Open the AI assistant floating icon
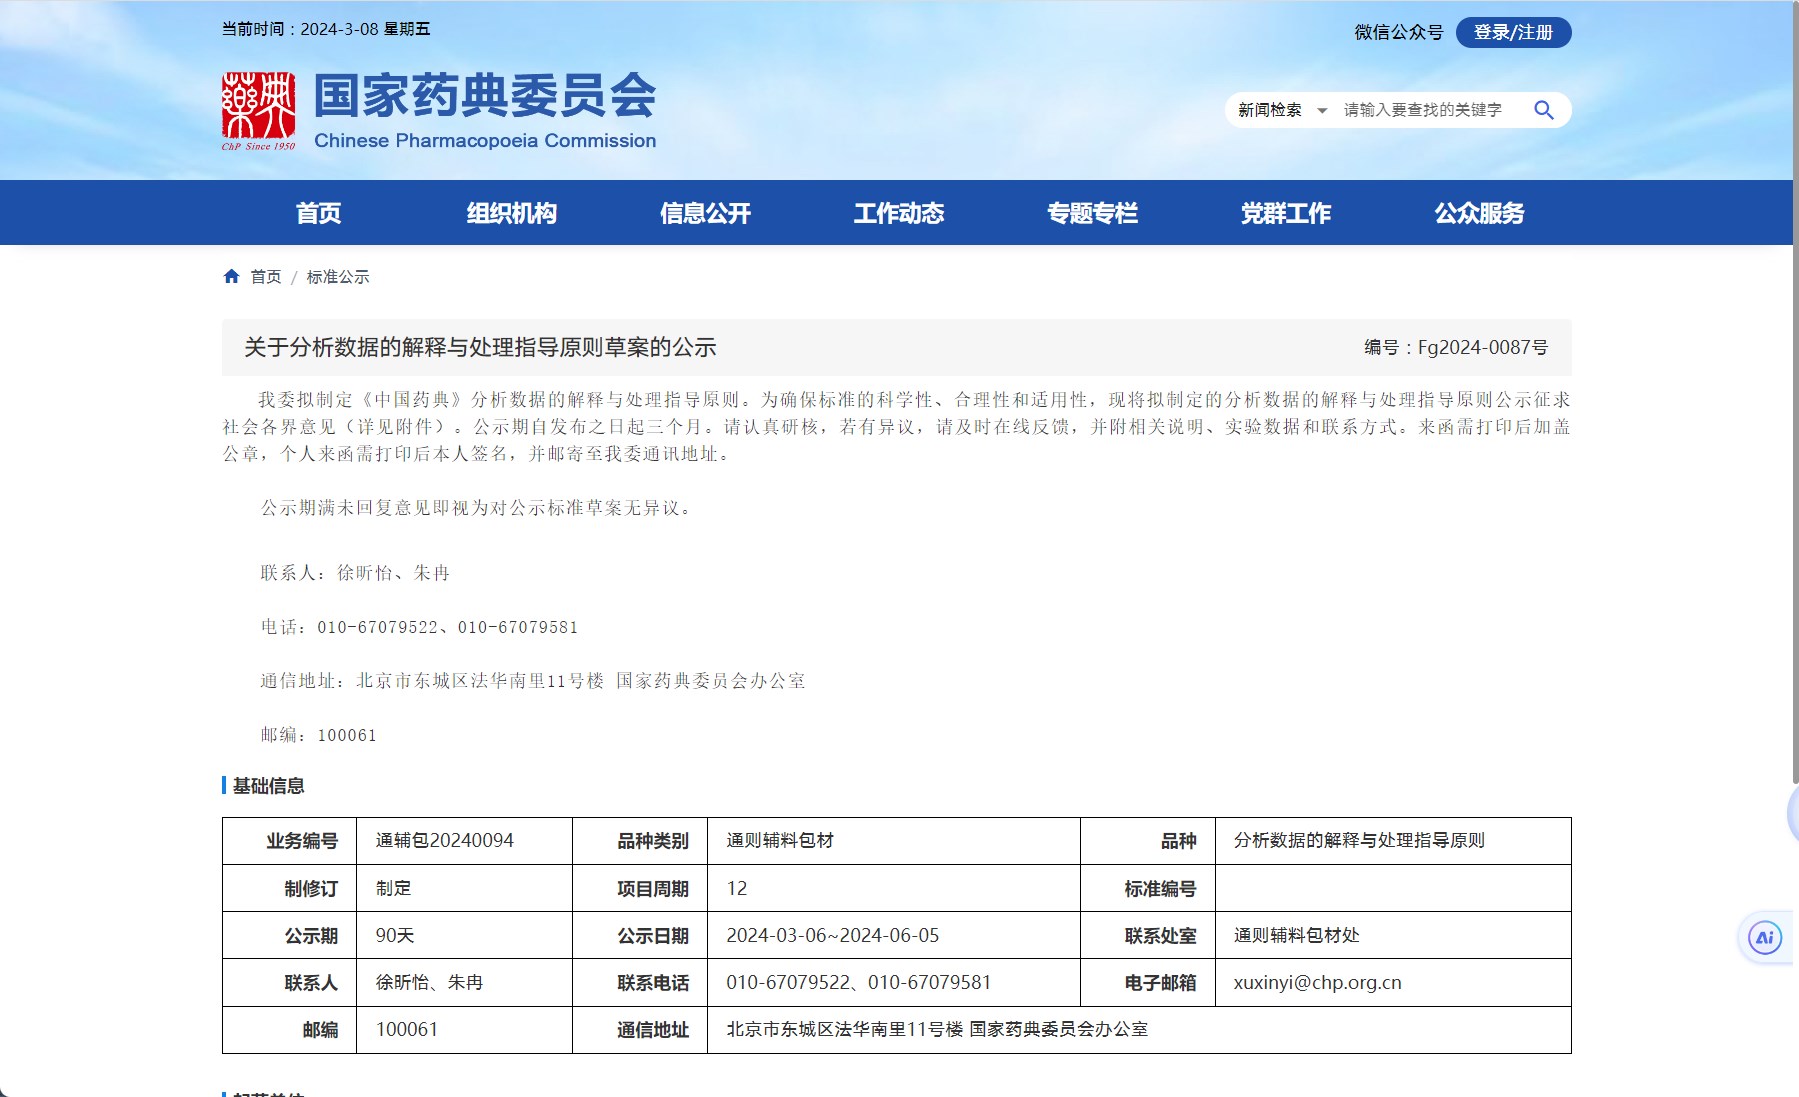The image size is (1799, 1097). 1764,938
